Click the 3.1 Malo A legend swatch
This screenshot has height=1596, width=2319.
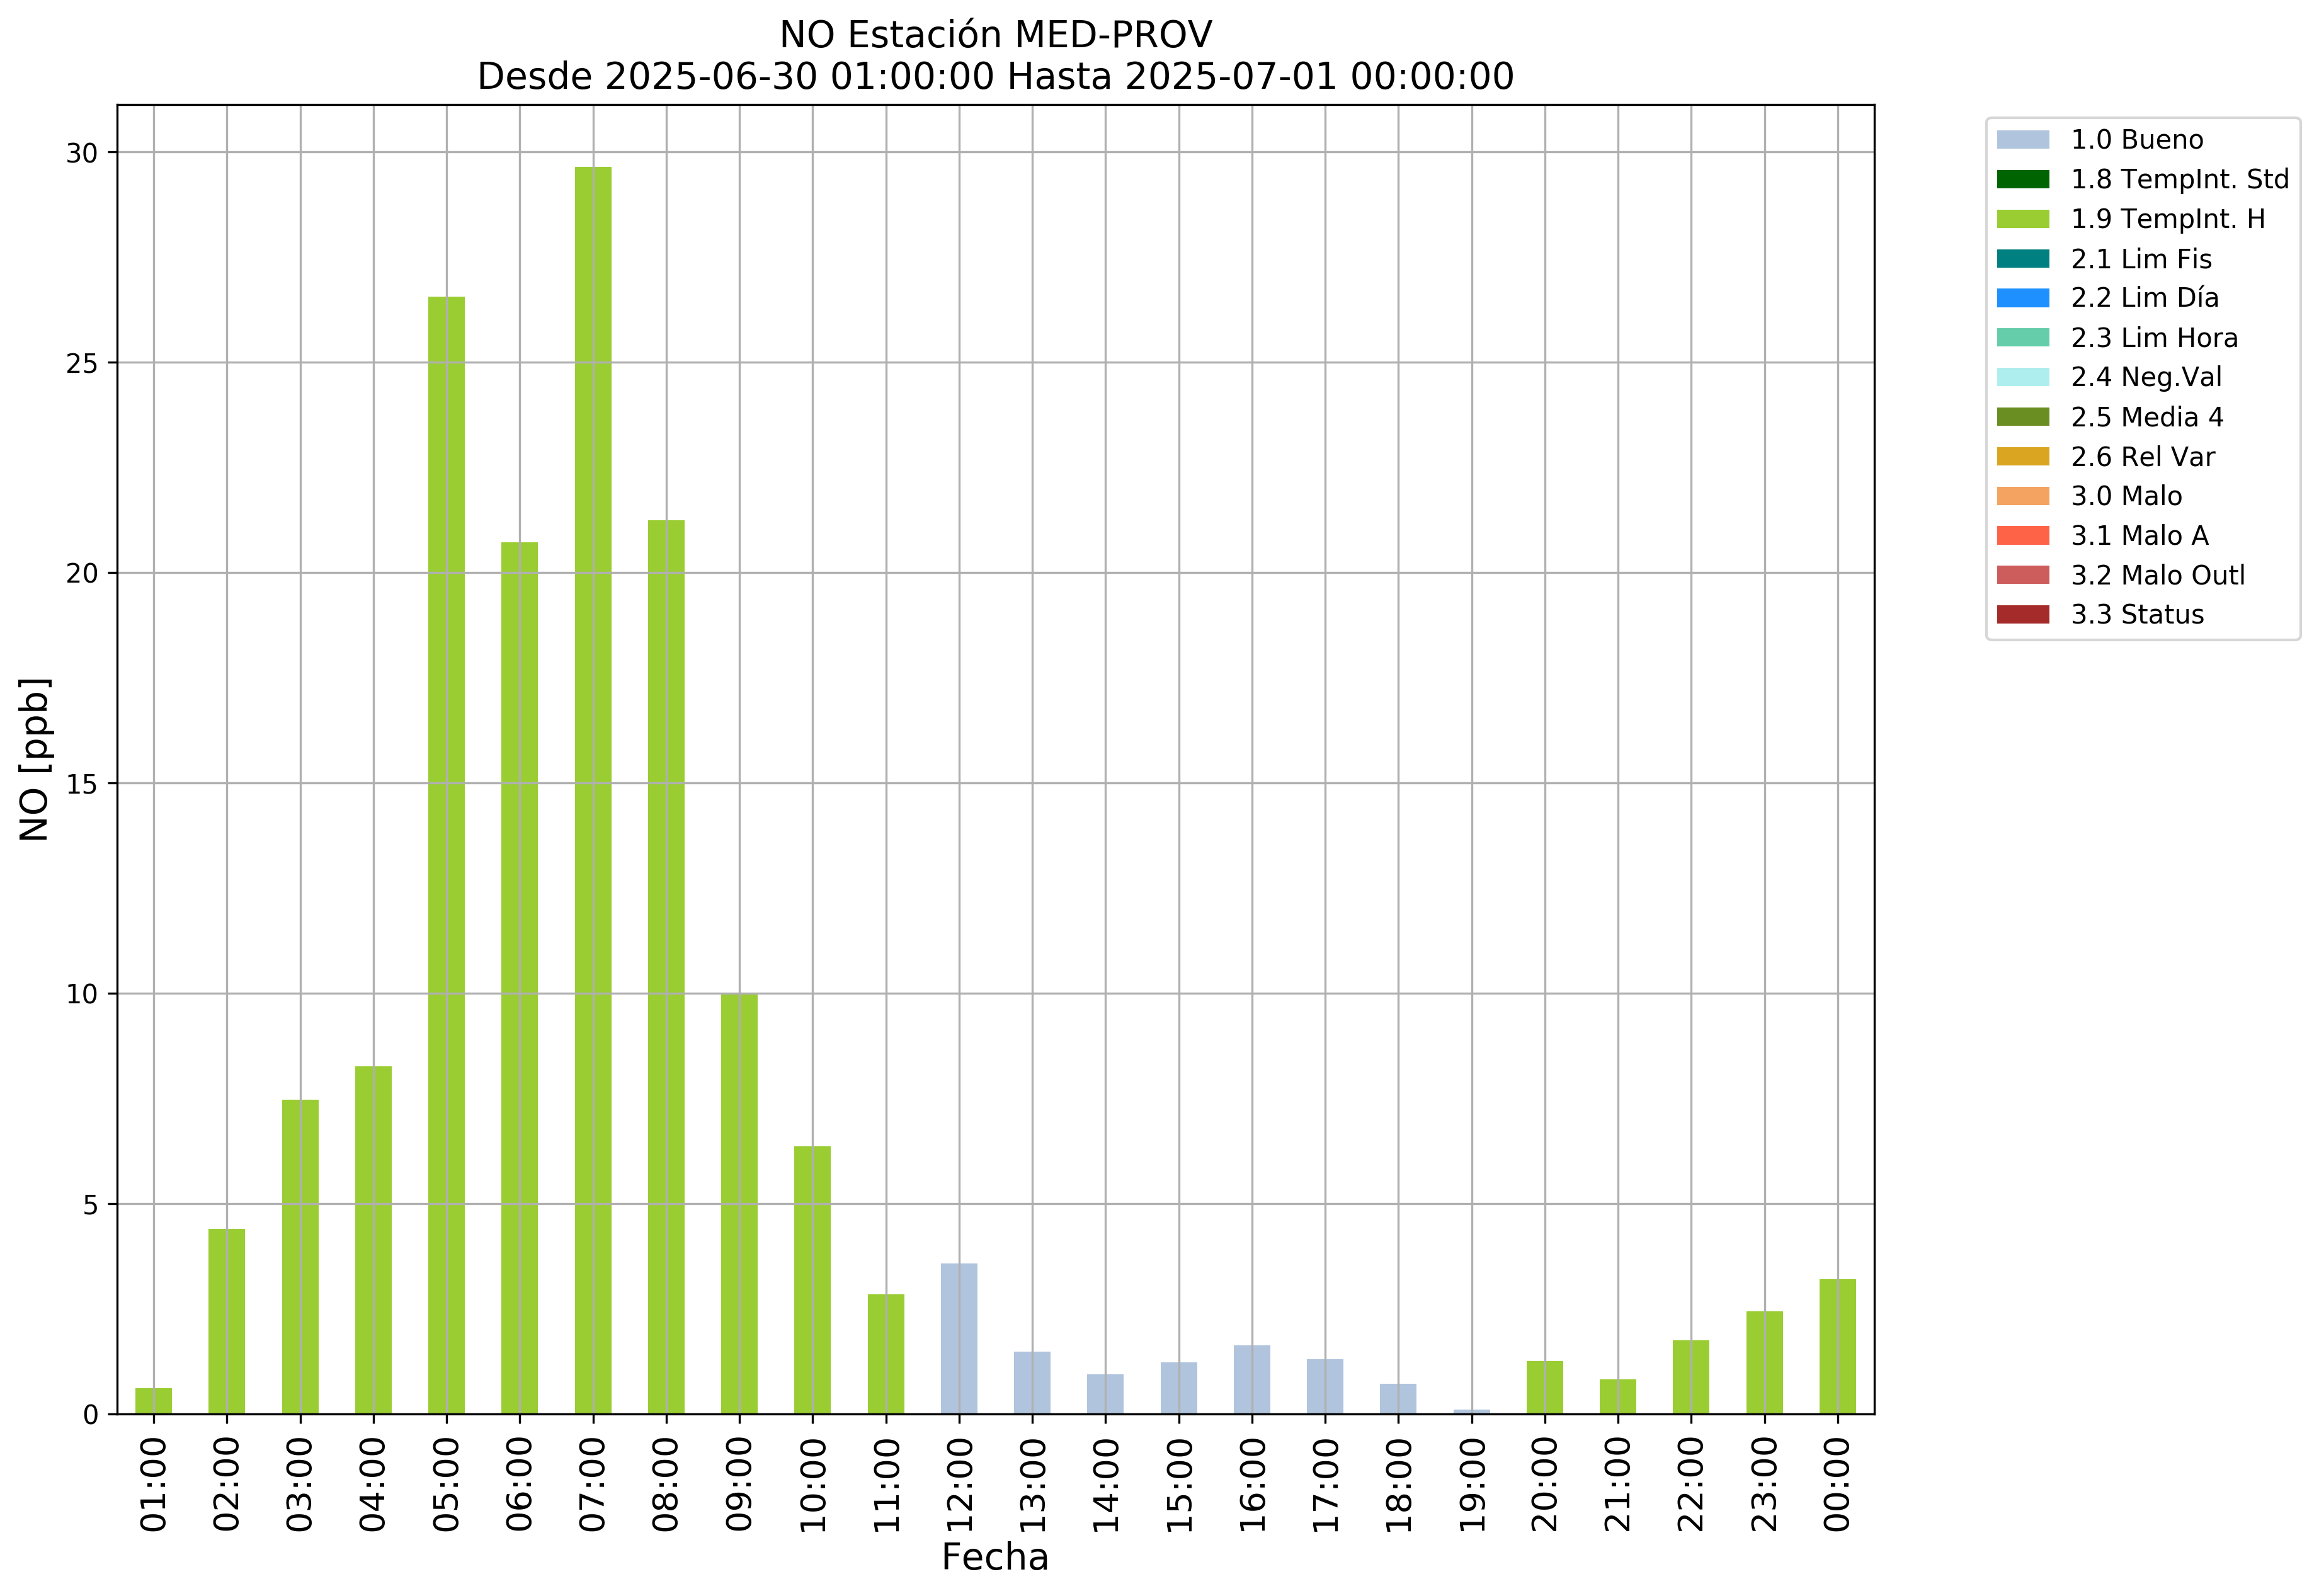coord(2022,536)
